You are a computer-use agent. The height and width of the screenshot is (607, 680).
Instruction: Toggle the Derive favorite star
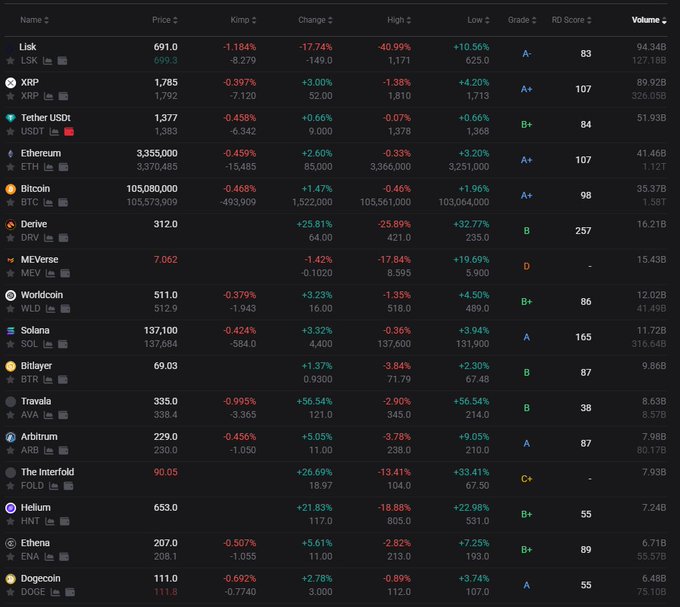10,238
